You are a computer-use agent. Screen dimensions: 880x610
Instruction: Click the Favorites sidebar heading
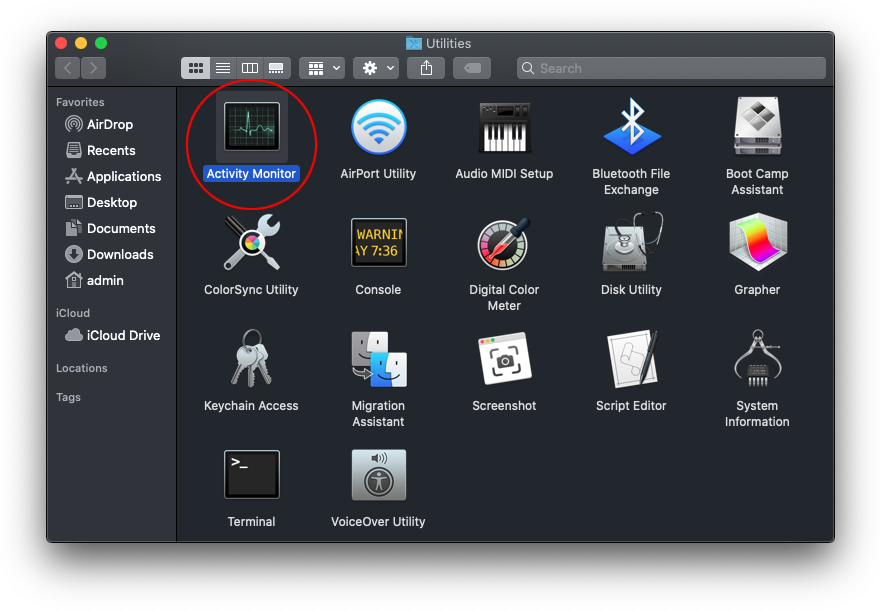coord(80,102)
